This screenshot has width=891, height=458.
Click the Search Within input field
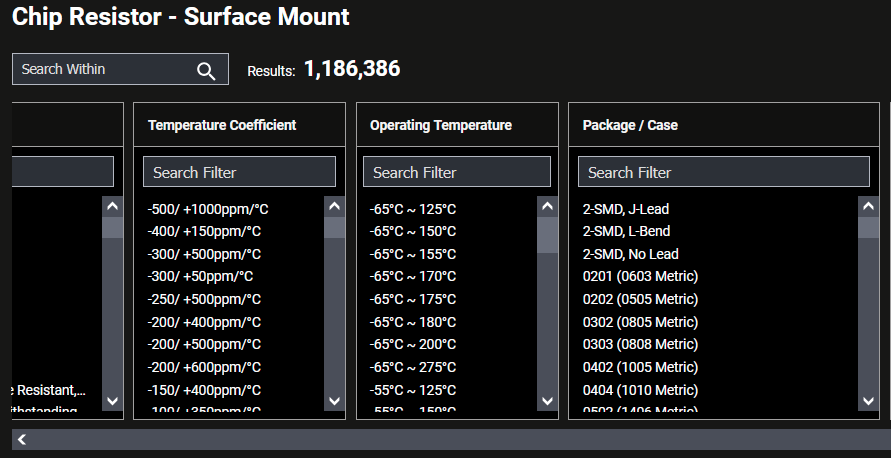coord(120,69)
